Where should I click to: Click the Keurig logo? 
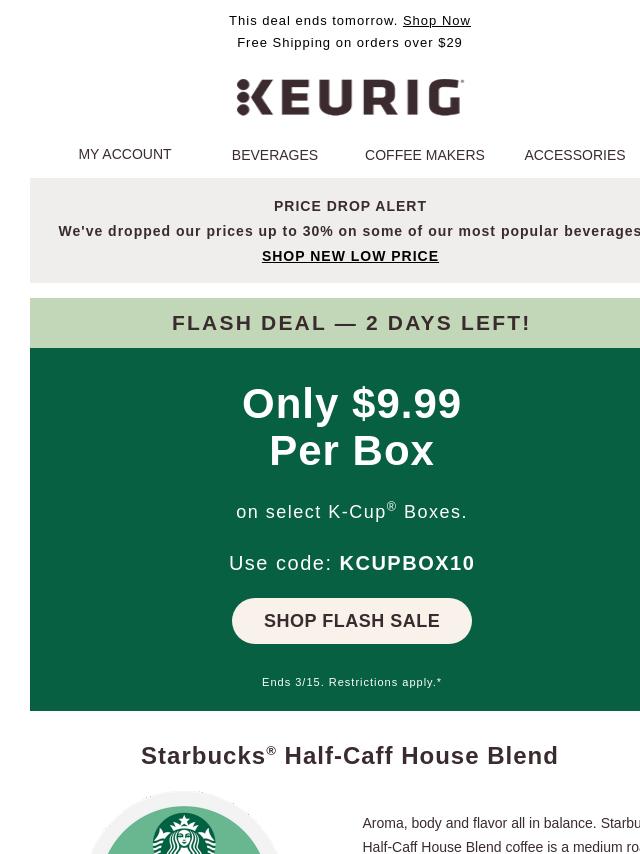tap(350, 97)
